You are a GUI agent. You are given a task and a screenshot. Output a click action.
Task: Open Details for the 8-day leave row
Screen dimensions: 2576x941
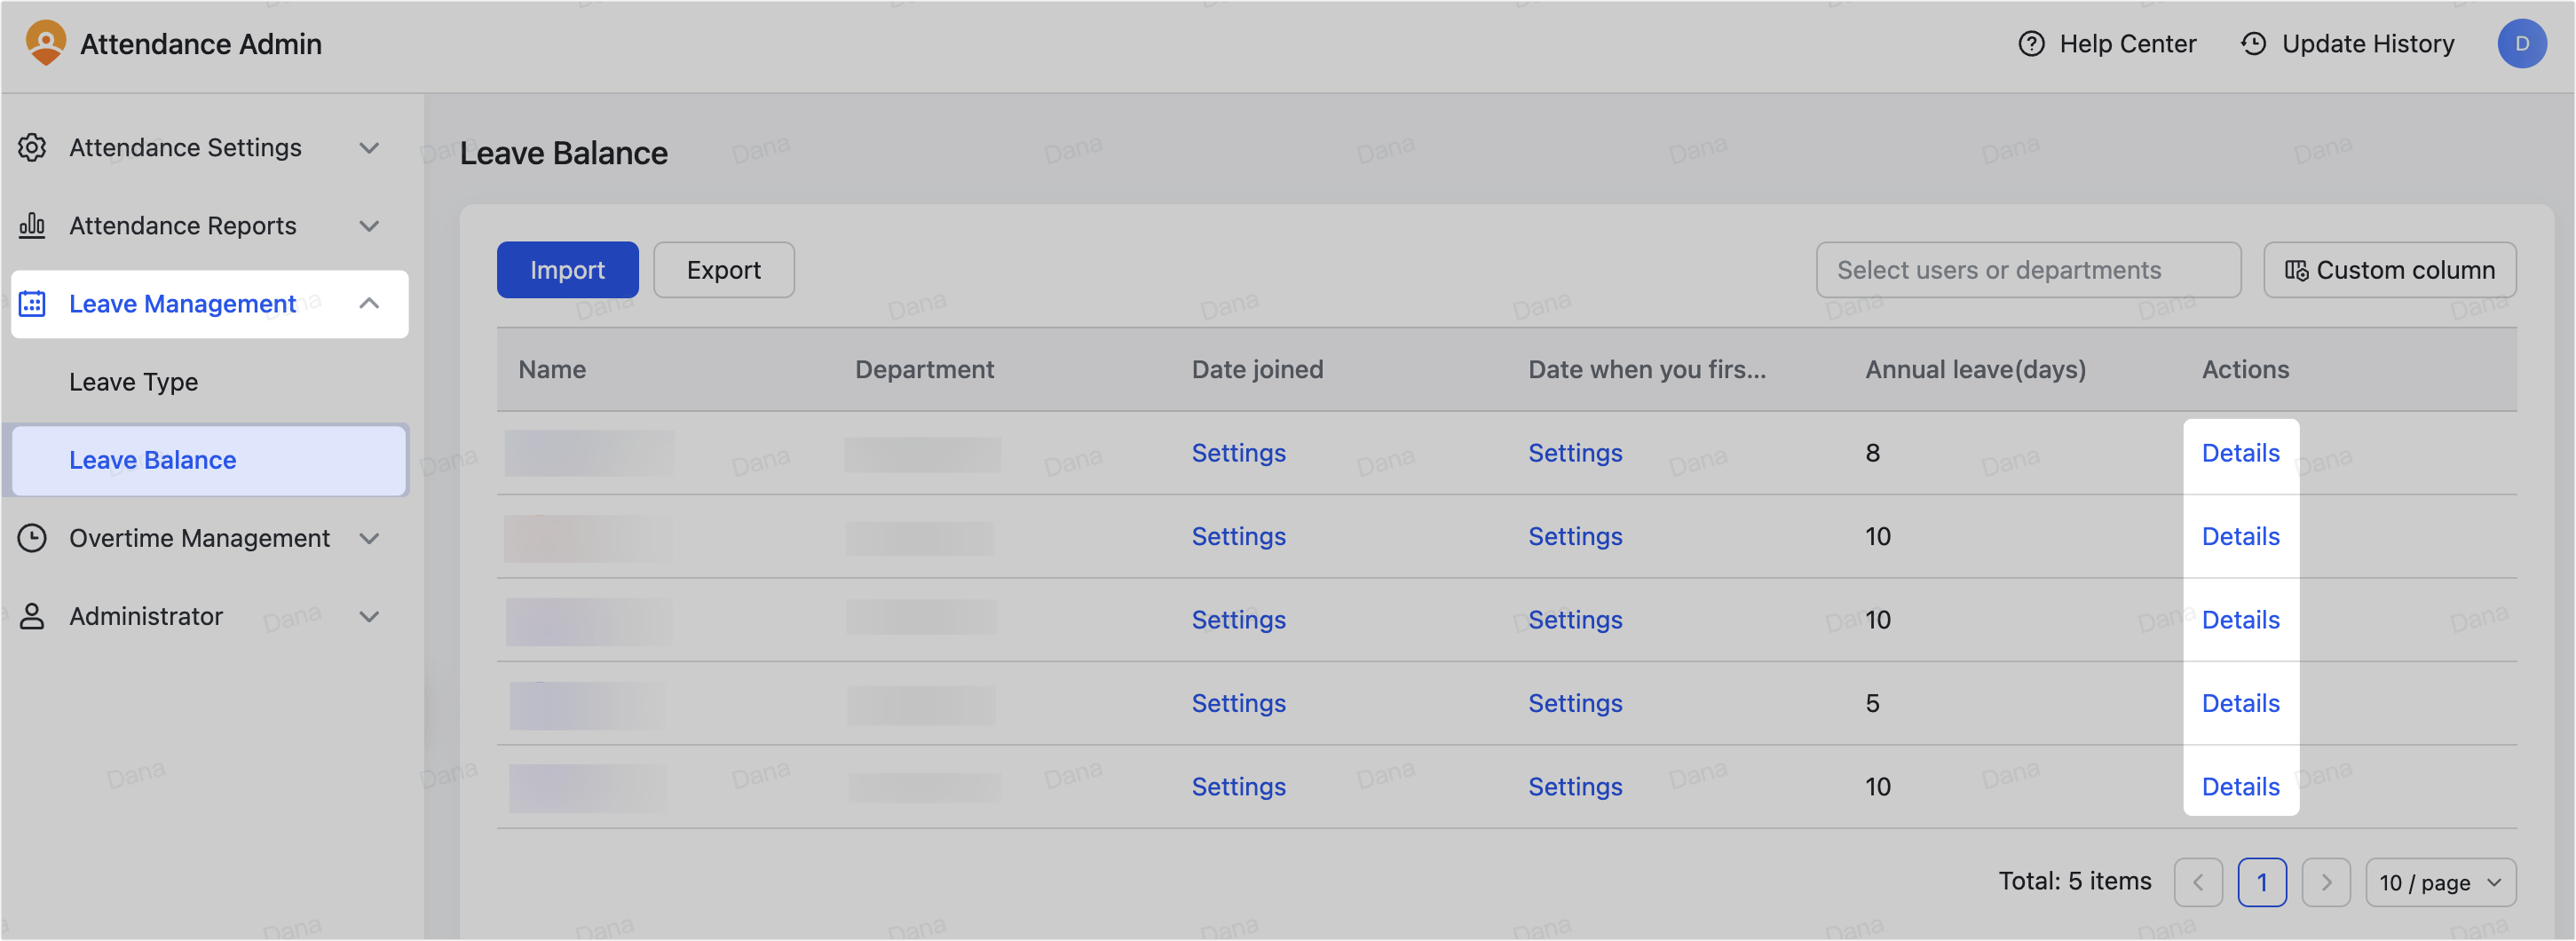(x=2240, y=453)
